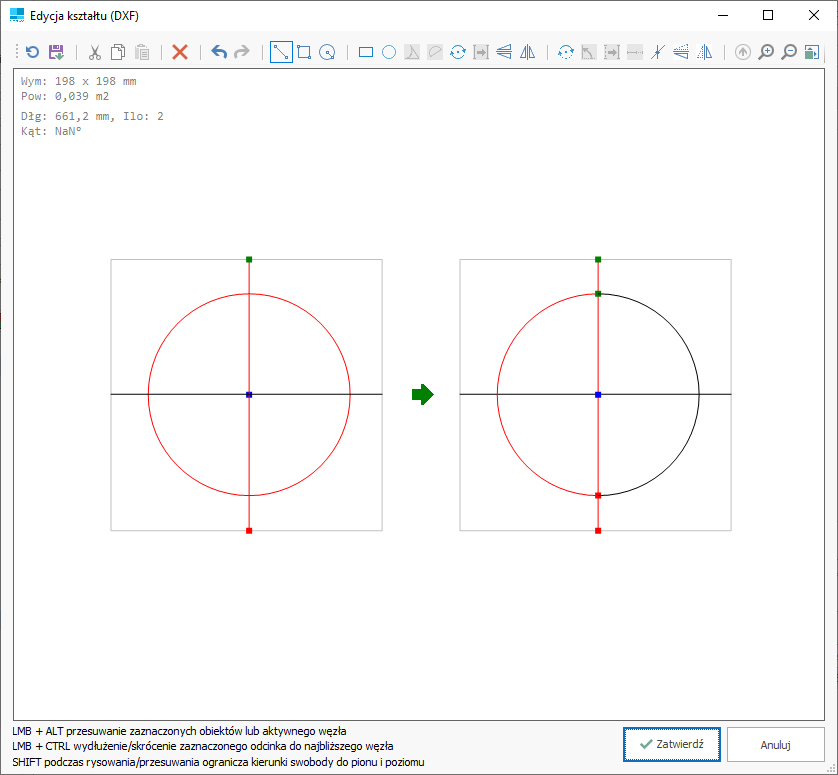Viewport: 838px width, 775px height.
Task: Click the 'Pow: 0,039 m2' text
Action: [65, 96]
